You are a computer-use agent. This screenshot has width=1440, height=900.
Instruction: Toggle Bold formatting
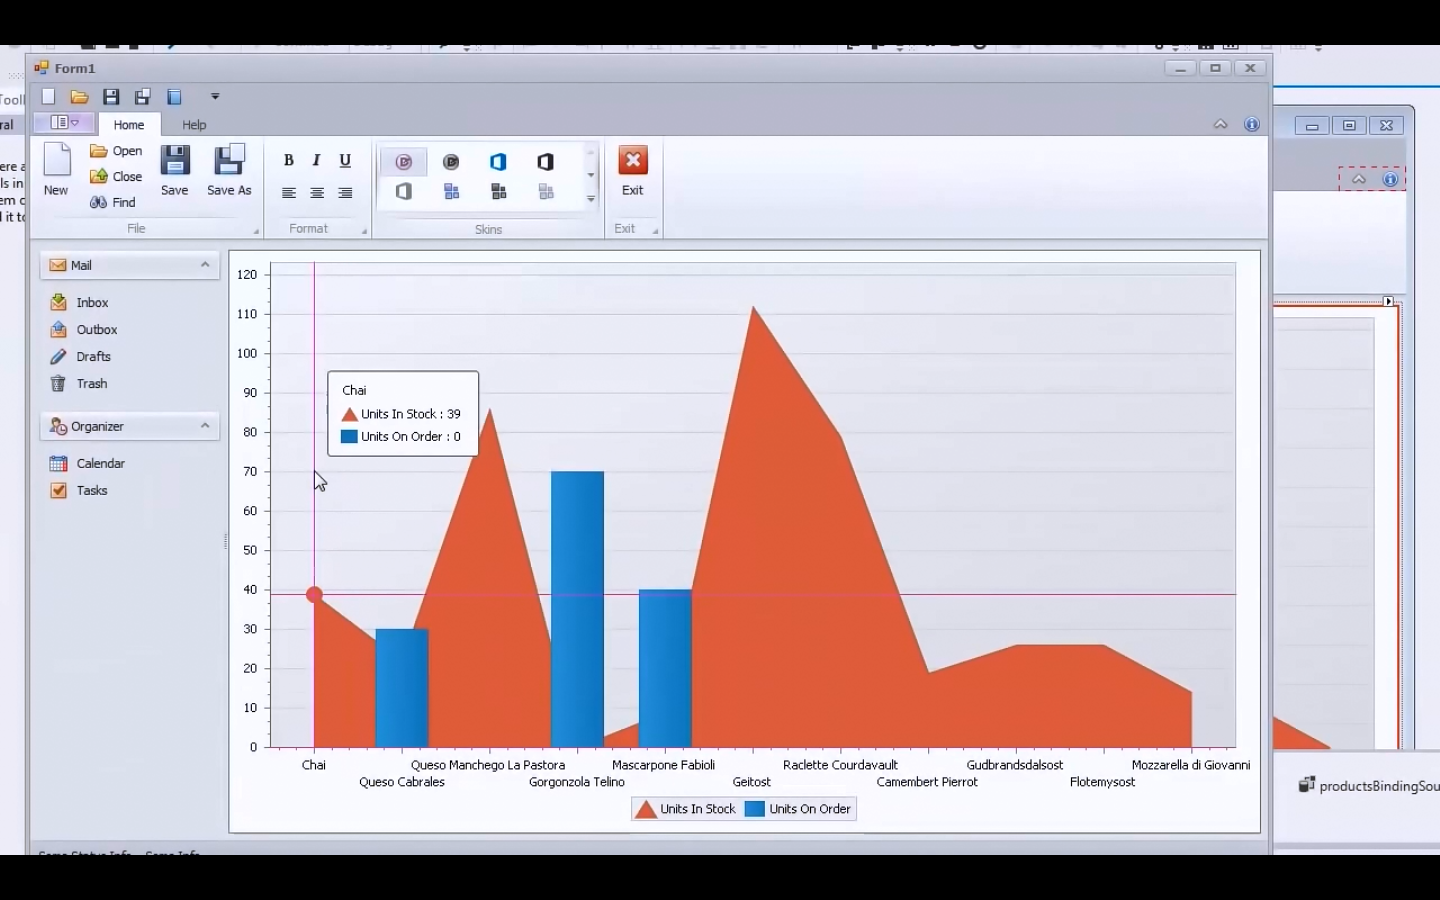[289, 160]
